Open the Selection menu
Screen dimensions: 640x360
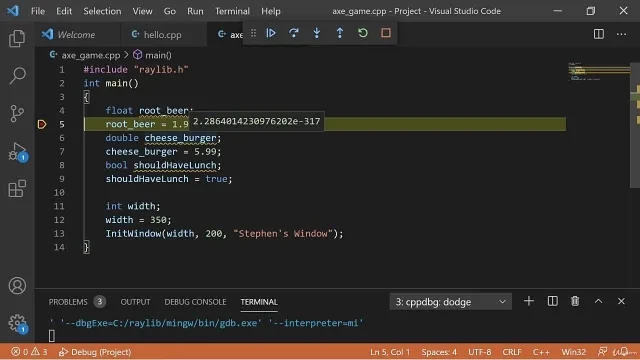(102, 11)
